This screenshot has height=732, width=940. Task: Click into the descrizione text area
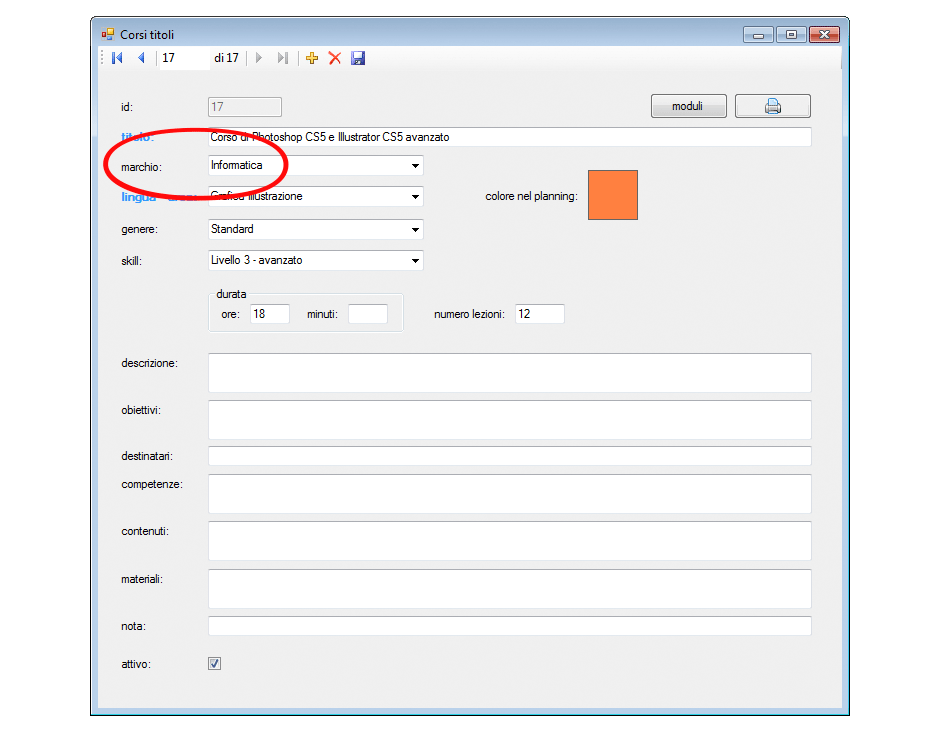tap(510, 373)
